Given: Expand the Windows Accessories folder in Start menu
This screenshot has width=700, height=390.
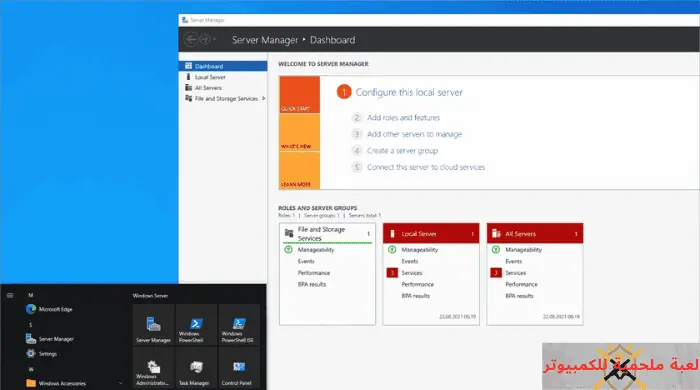Looking at the screenshot, I should click(74, 383).
